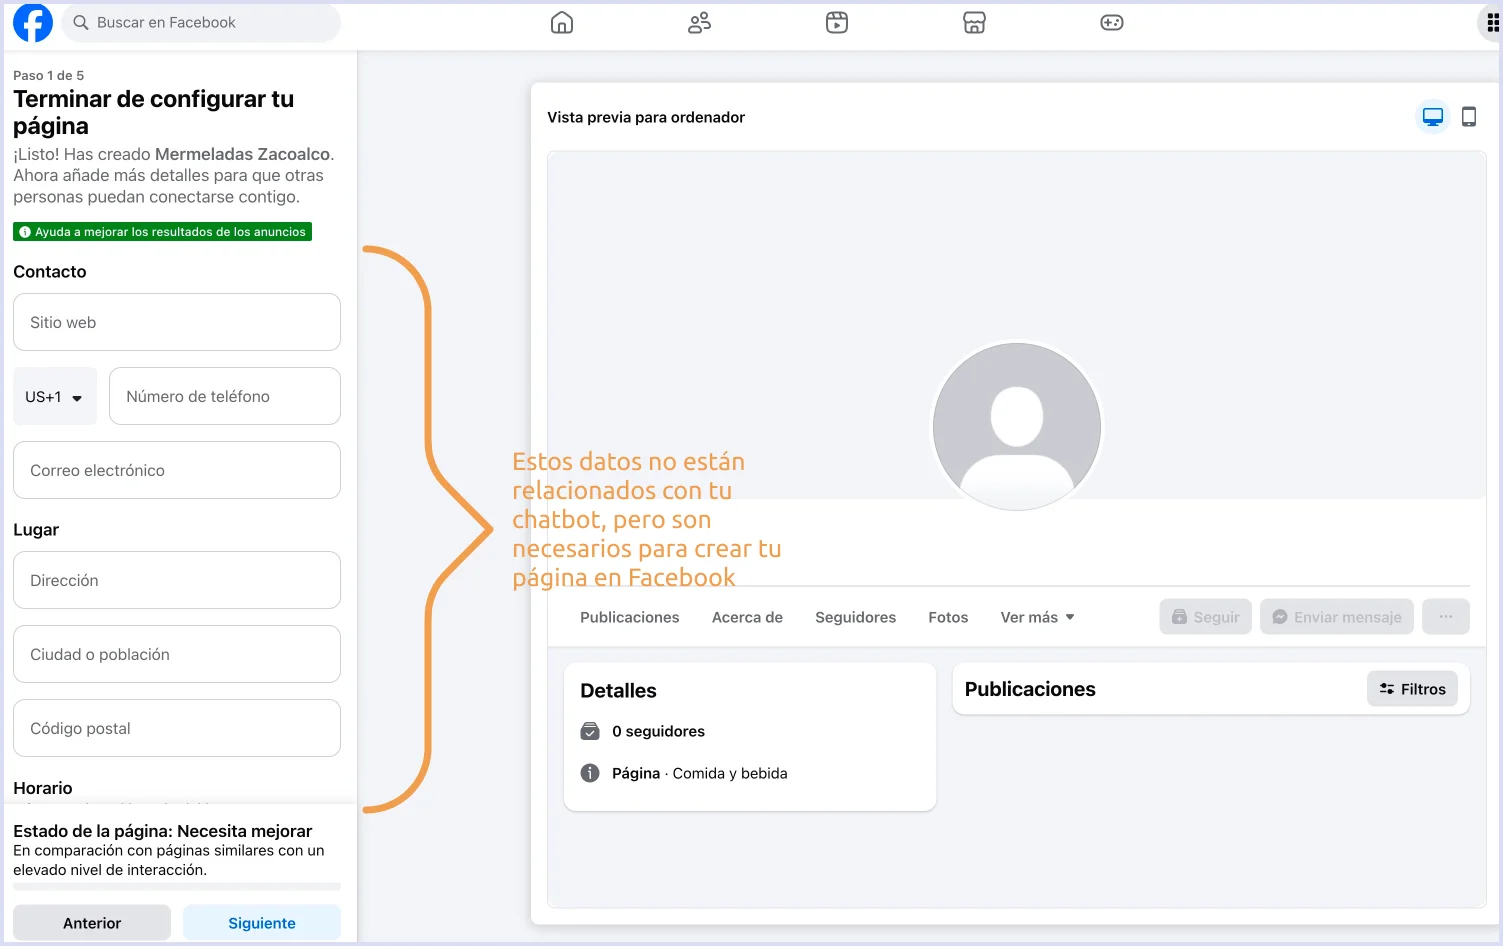Viewport: 1503px width, 946px height.
Task: Click the ads results help badge
Action: pos(162,232)
